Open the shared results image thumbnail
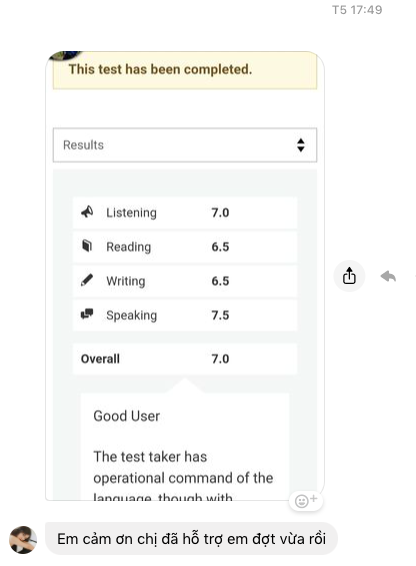 click(x=185, y=276)
